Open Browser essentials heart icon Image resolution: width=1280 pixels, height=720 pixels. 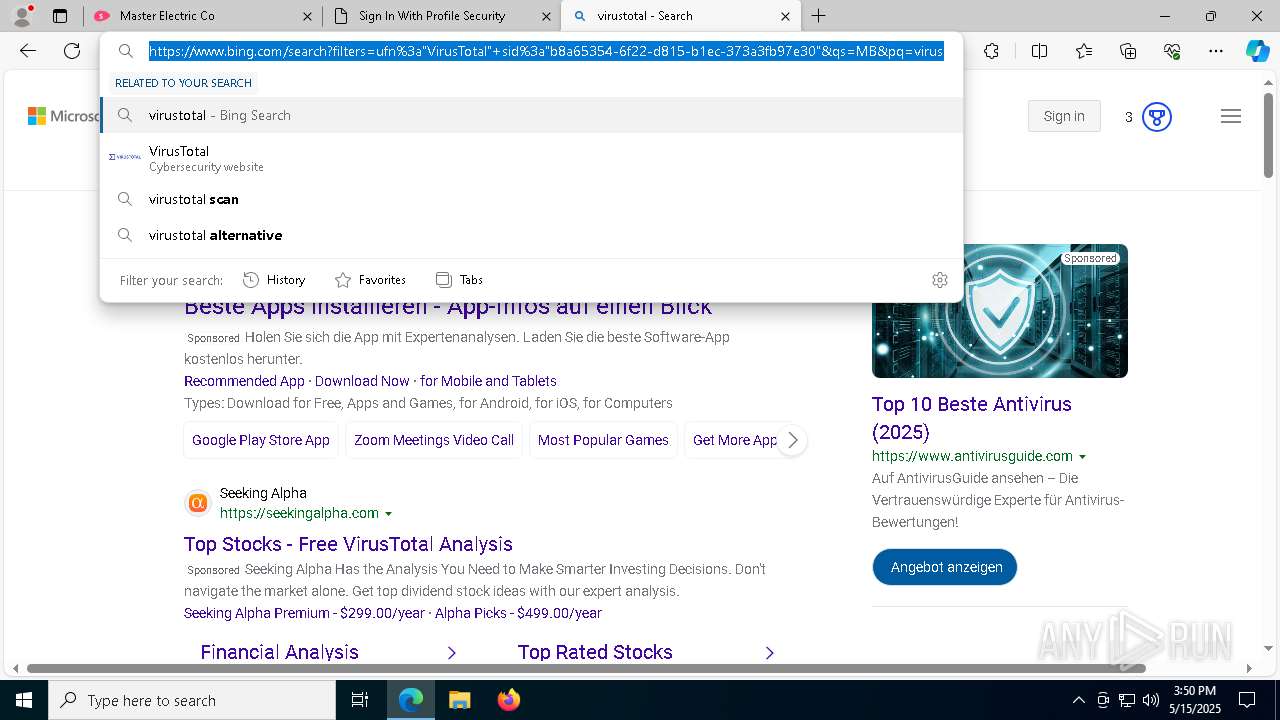pyautogui.click(x=1172, y=51)
